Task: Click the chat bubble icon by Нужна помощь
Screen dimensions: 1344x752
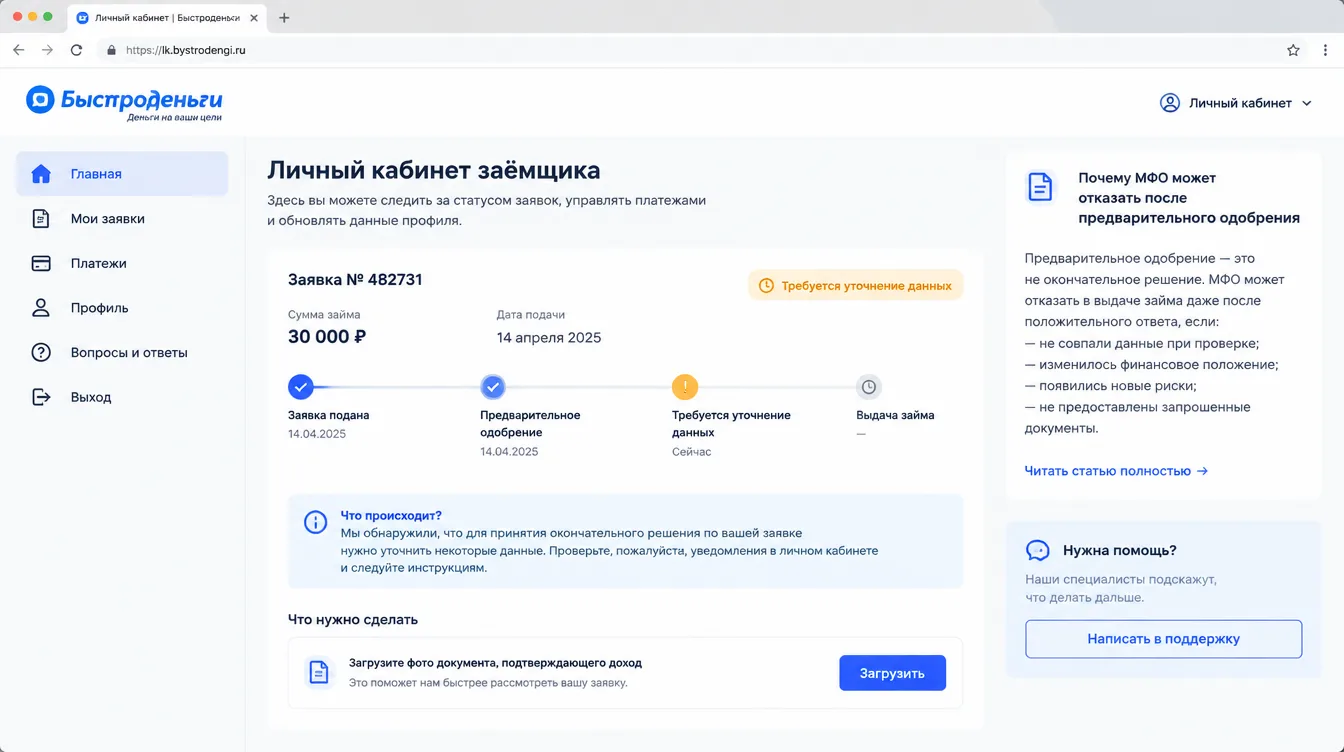Action: point(1038,550)
